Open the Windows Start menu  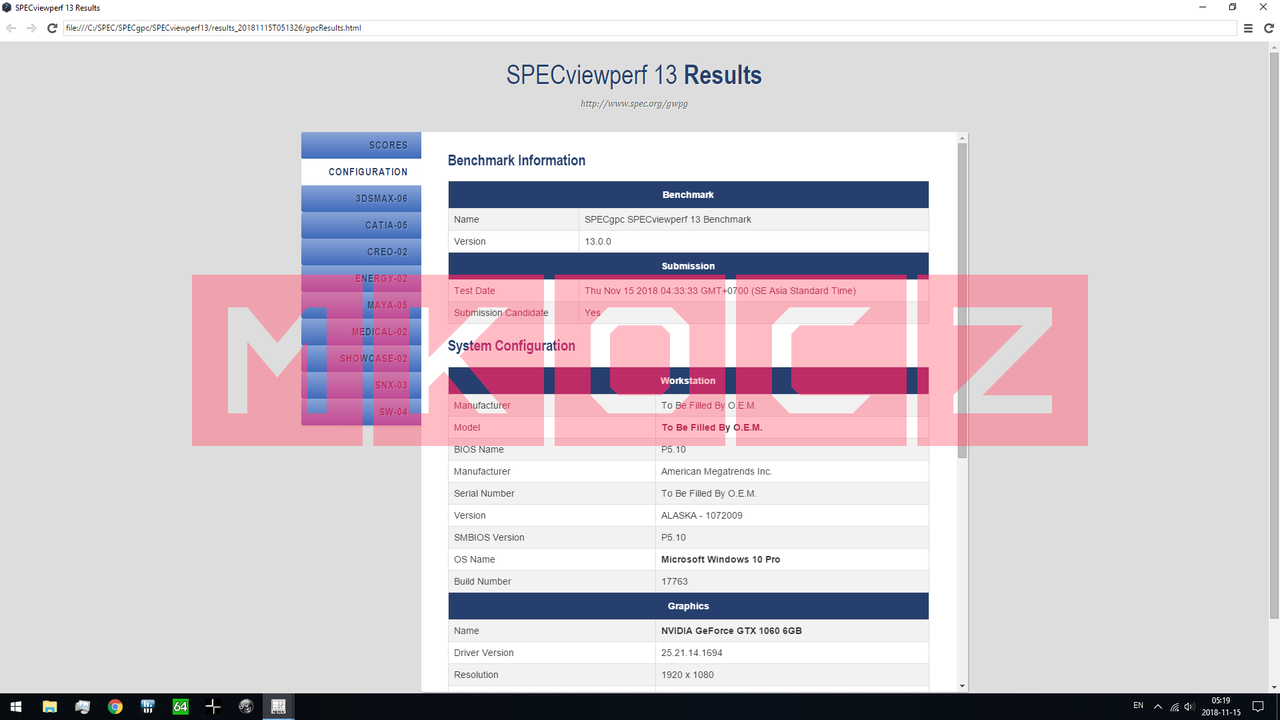pyautogui.click(x=16, y=706)
